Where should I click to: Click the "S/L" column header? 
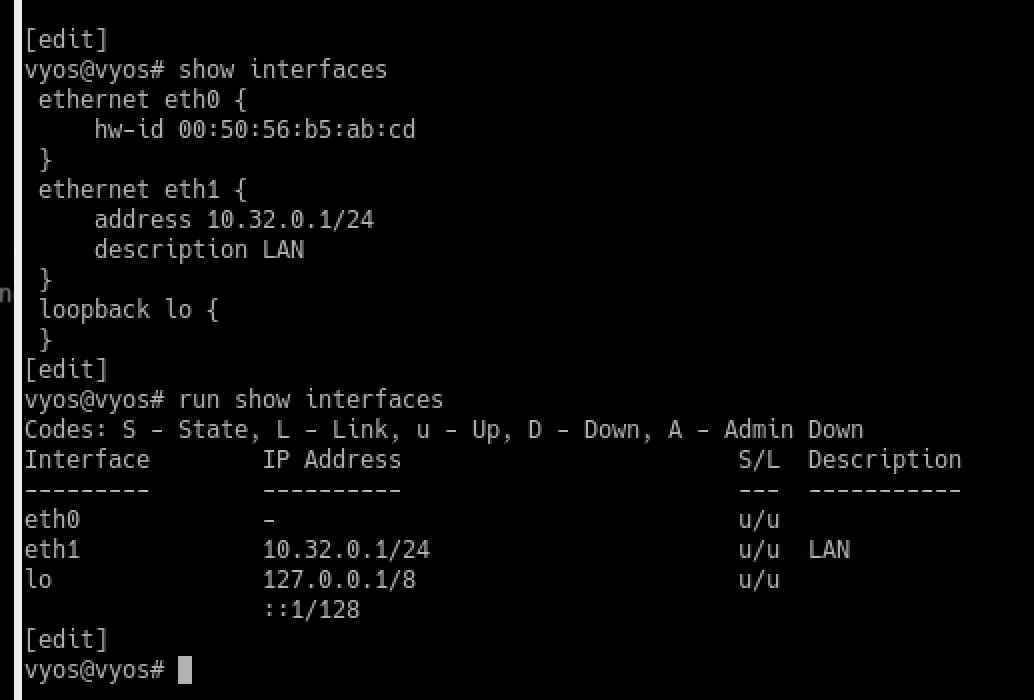tap(759, 460)
